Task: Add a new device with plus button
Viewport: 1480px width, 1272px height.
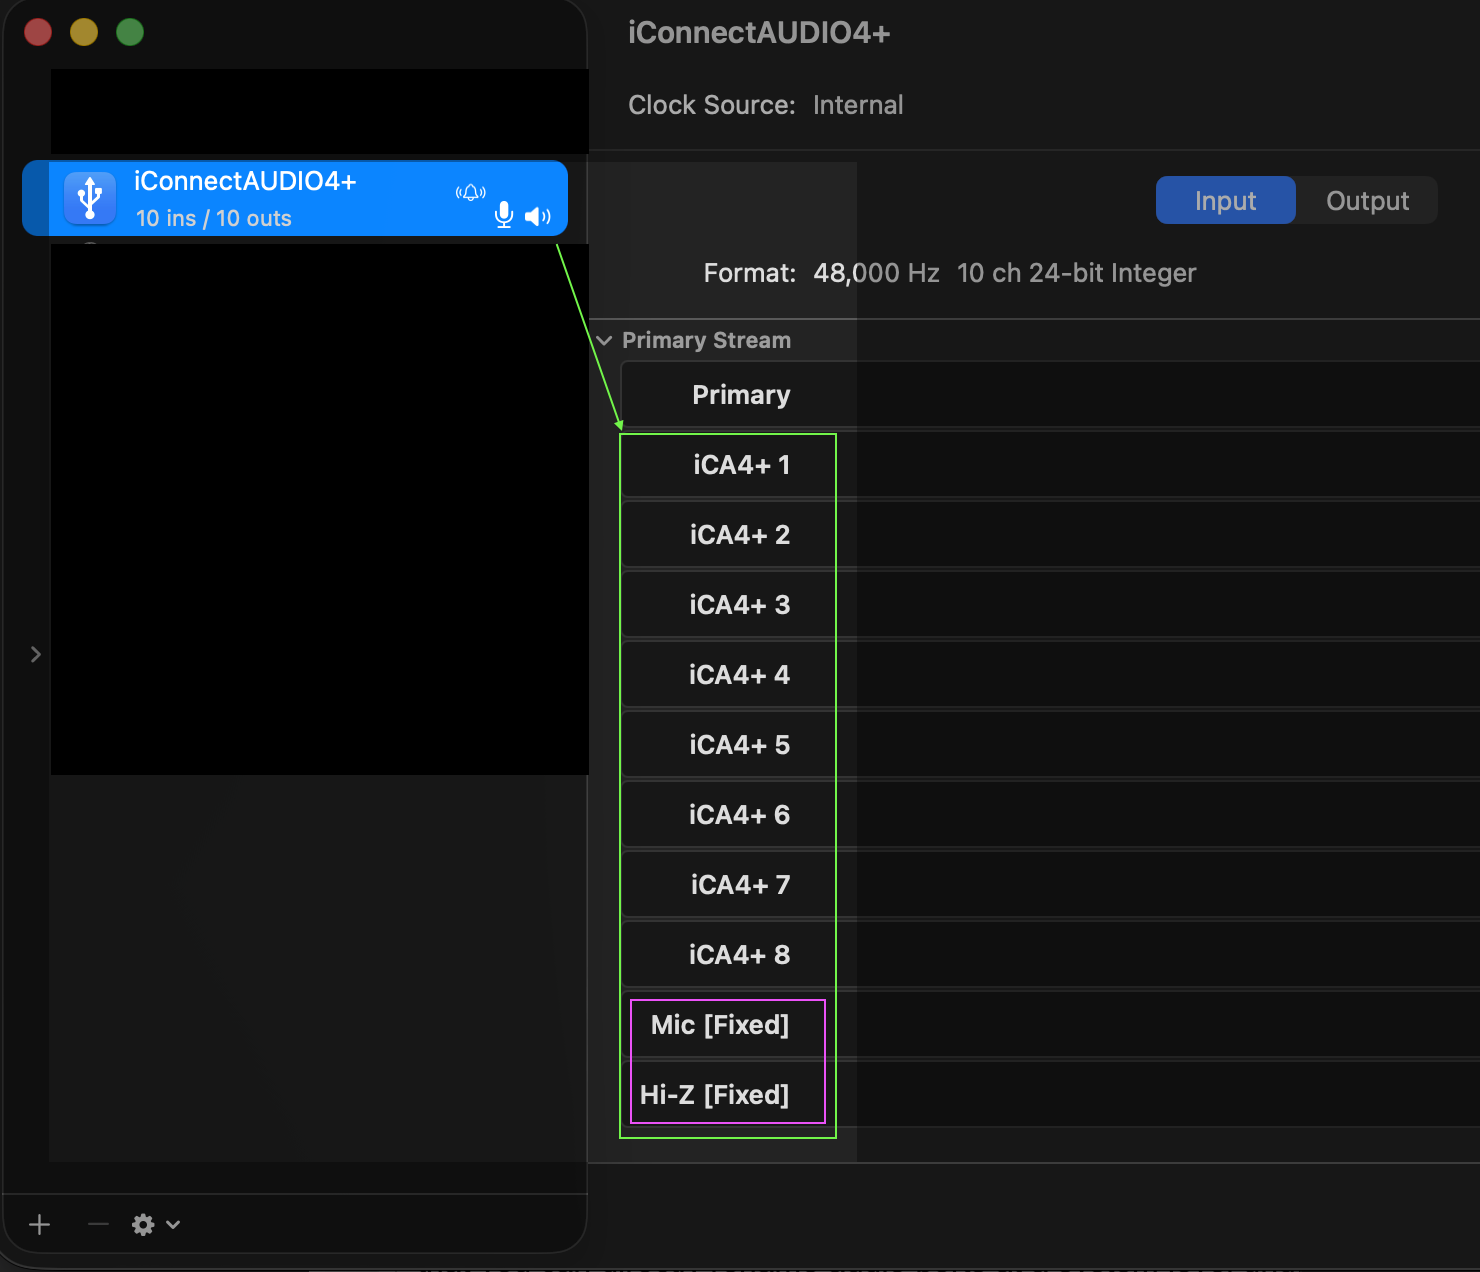Action: pyautogui.click(x=40, y=1225)
